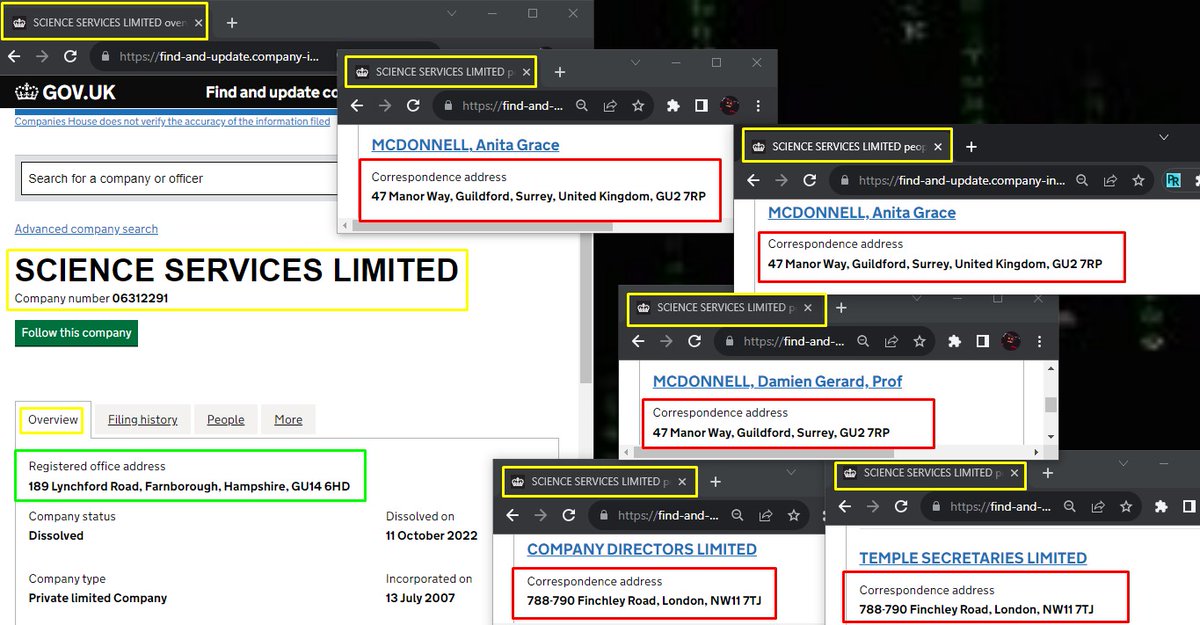1200x625 pixels.
Task: Share the Company Directors Limited page
Action: (765, 515)
